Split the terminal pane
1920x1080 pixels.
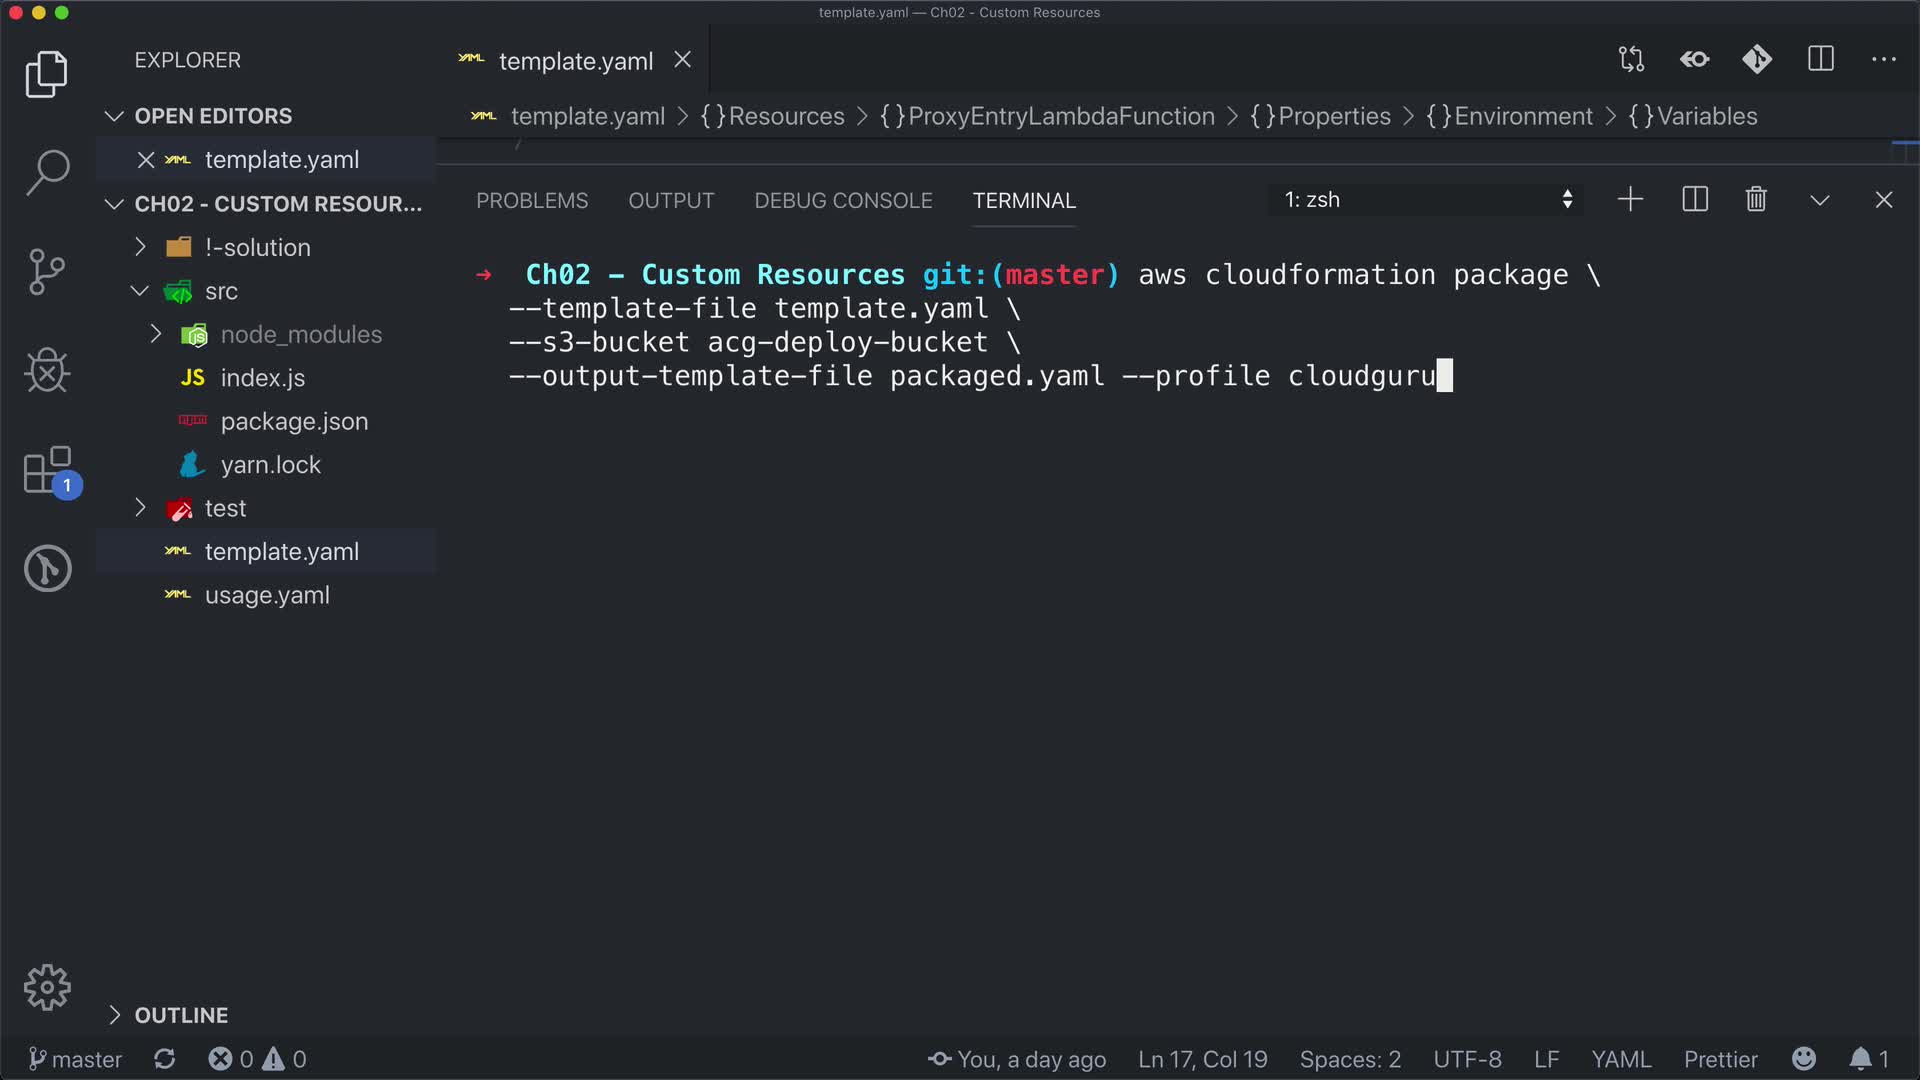point(1695,200)
